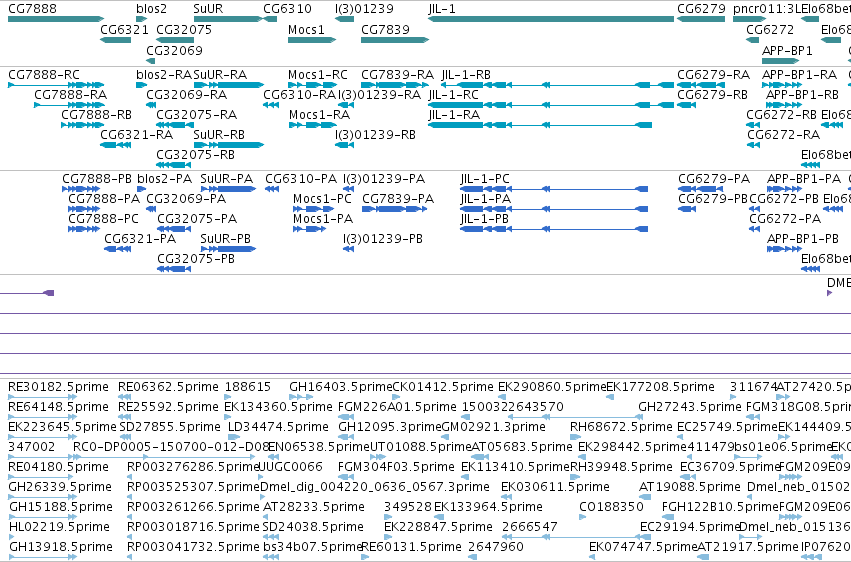
Task: Click the 'CG6321' gene label
Action: tap(124, 29)
